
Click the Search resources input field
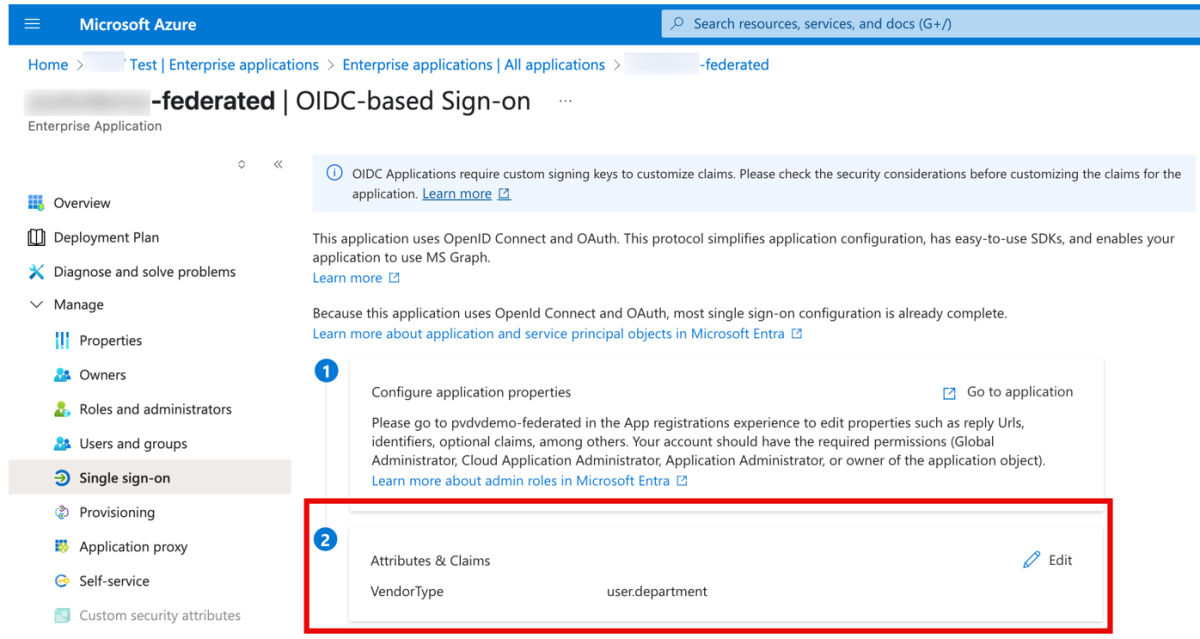click(930, 24)
